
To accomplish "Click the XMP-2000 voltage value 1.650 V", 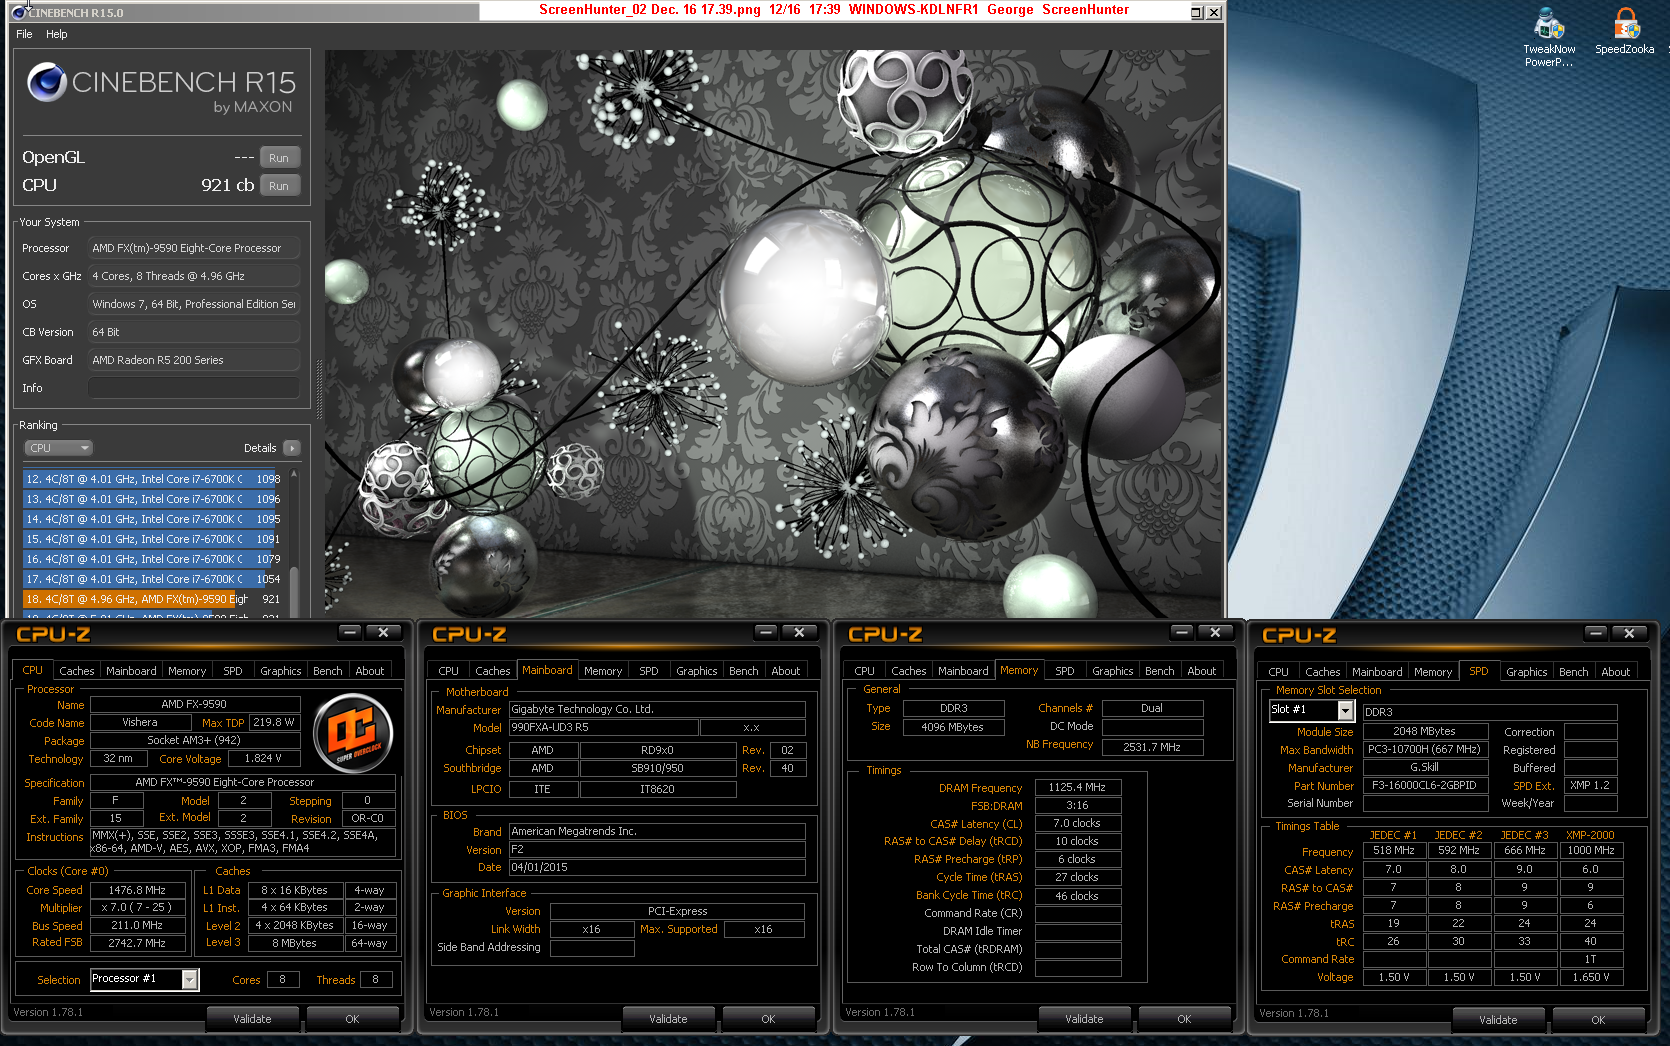I will (1590, 977).
